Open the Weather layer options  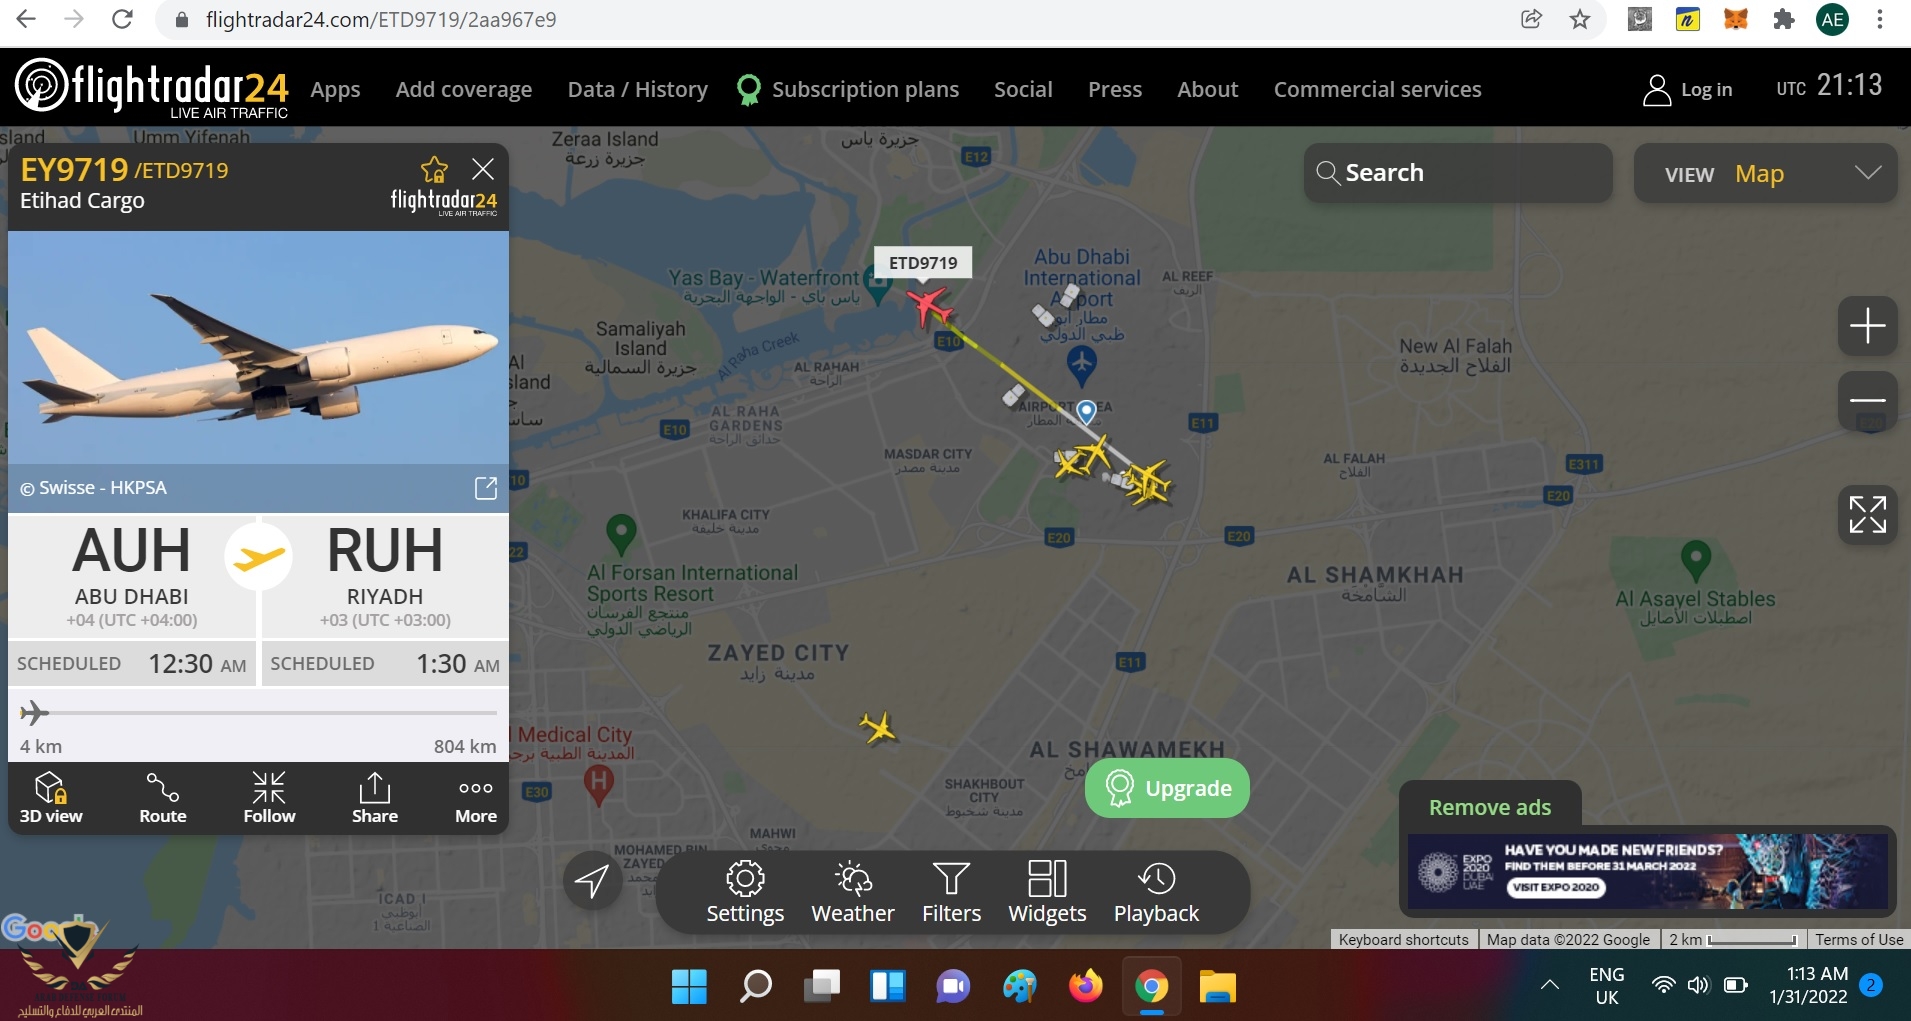pos(853,893)
